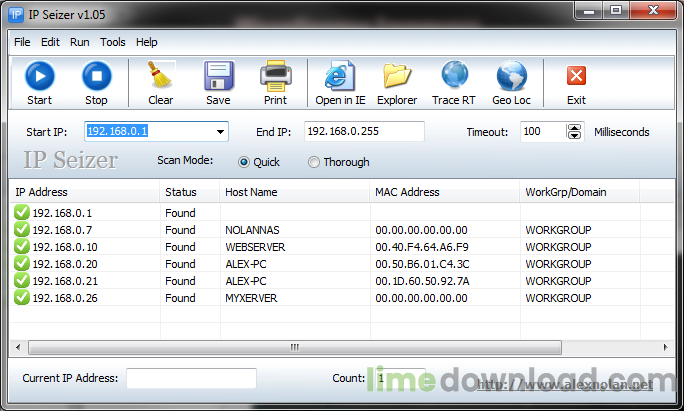Open selected host in IE
The image size is (684, 411).
click(340, 83)
